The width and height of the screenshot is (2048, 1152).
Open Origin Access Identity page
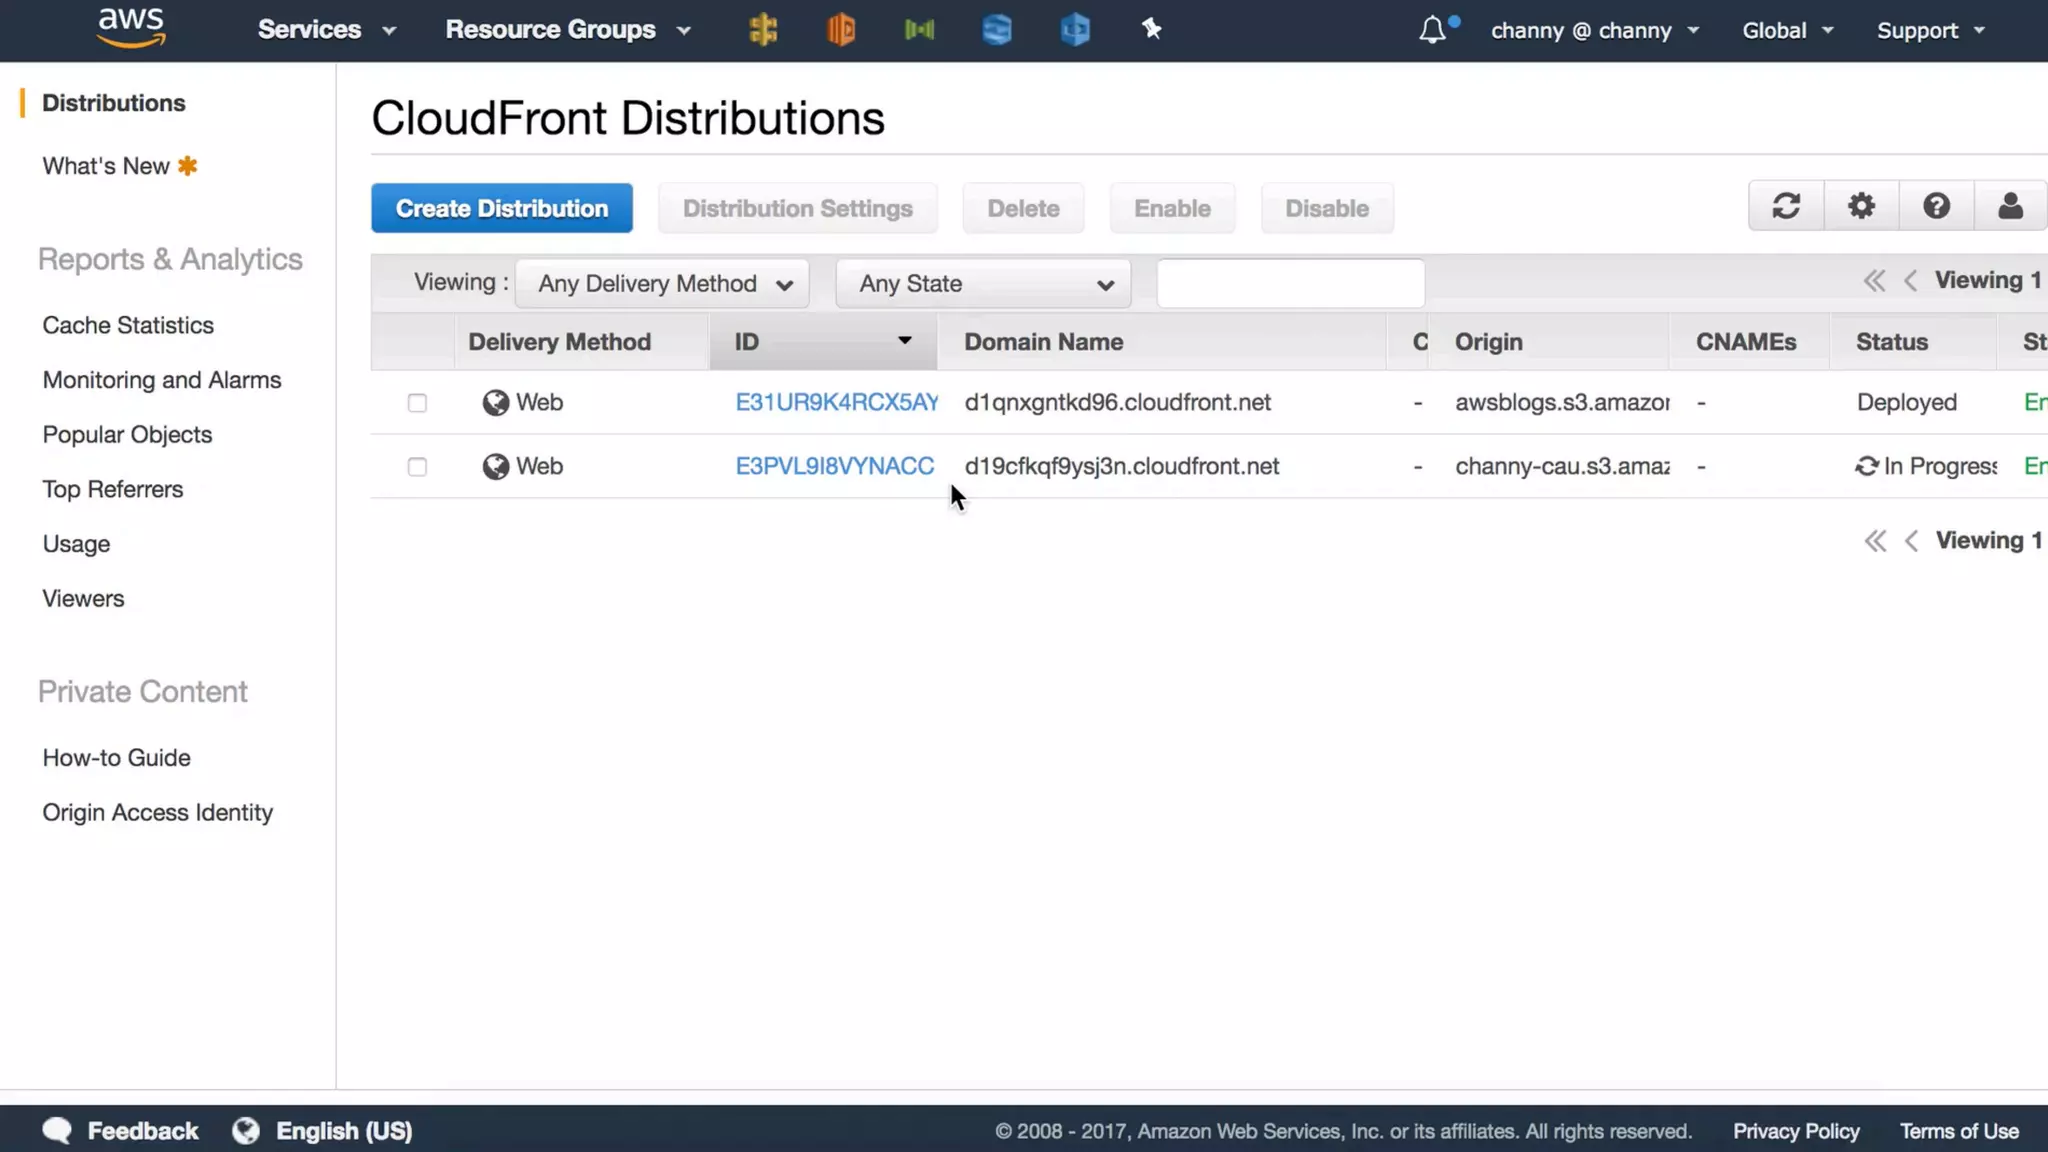point(157,812)
